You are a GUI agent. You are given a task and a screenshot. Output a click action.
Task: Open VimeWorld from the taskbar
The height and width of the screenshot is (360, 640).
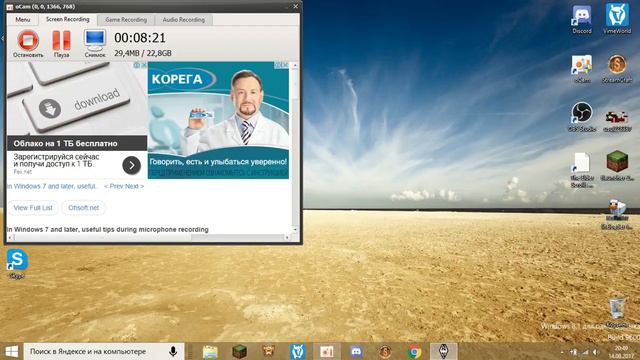coord(298,351)
